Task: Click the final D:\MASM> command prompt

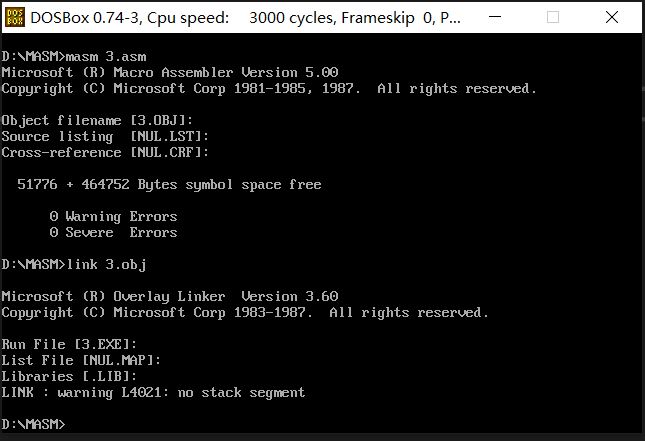Action: click(x=33, y=424)
